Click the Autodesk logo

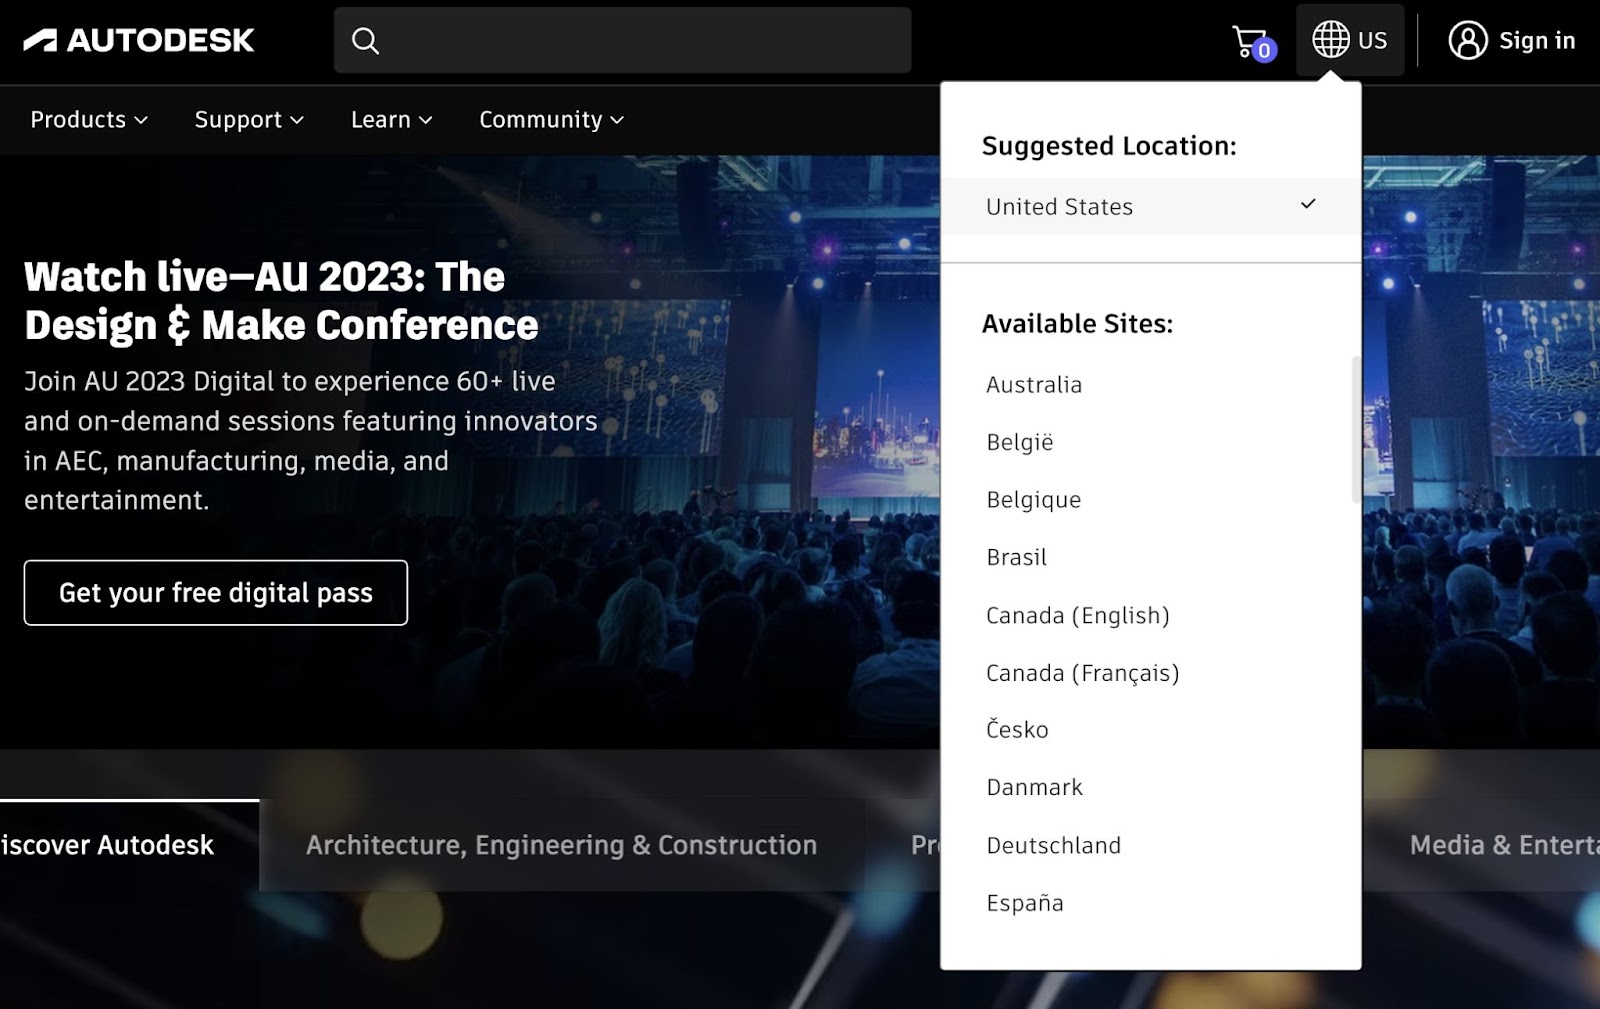138,40
